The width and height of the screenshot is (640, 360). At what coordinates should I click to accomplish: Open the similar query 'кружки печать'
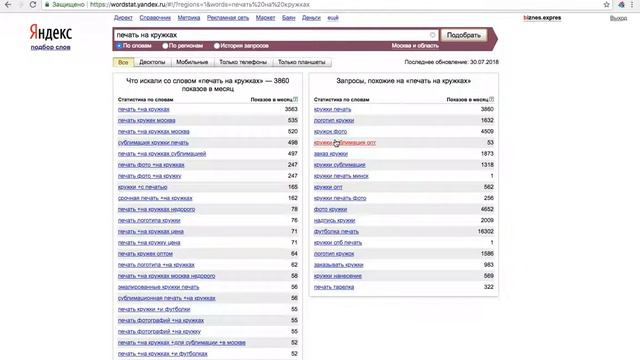pyautogui.click(x=332, y=109)
